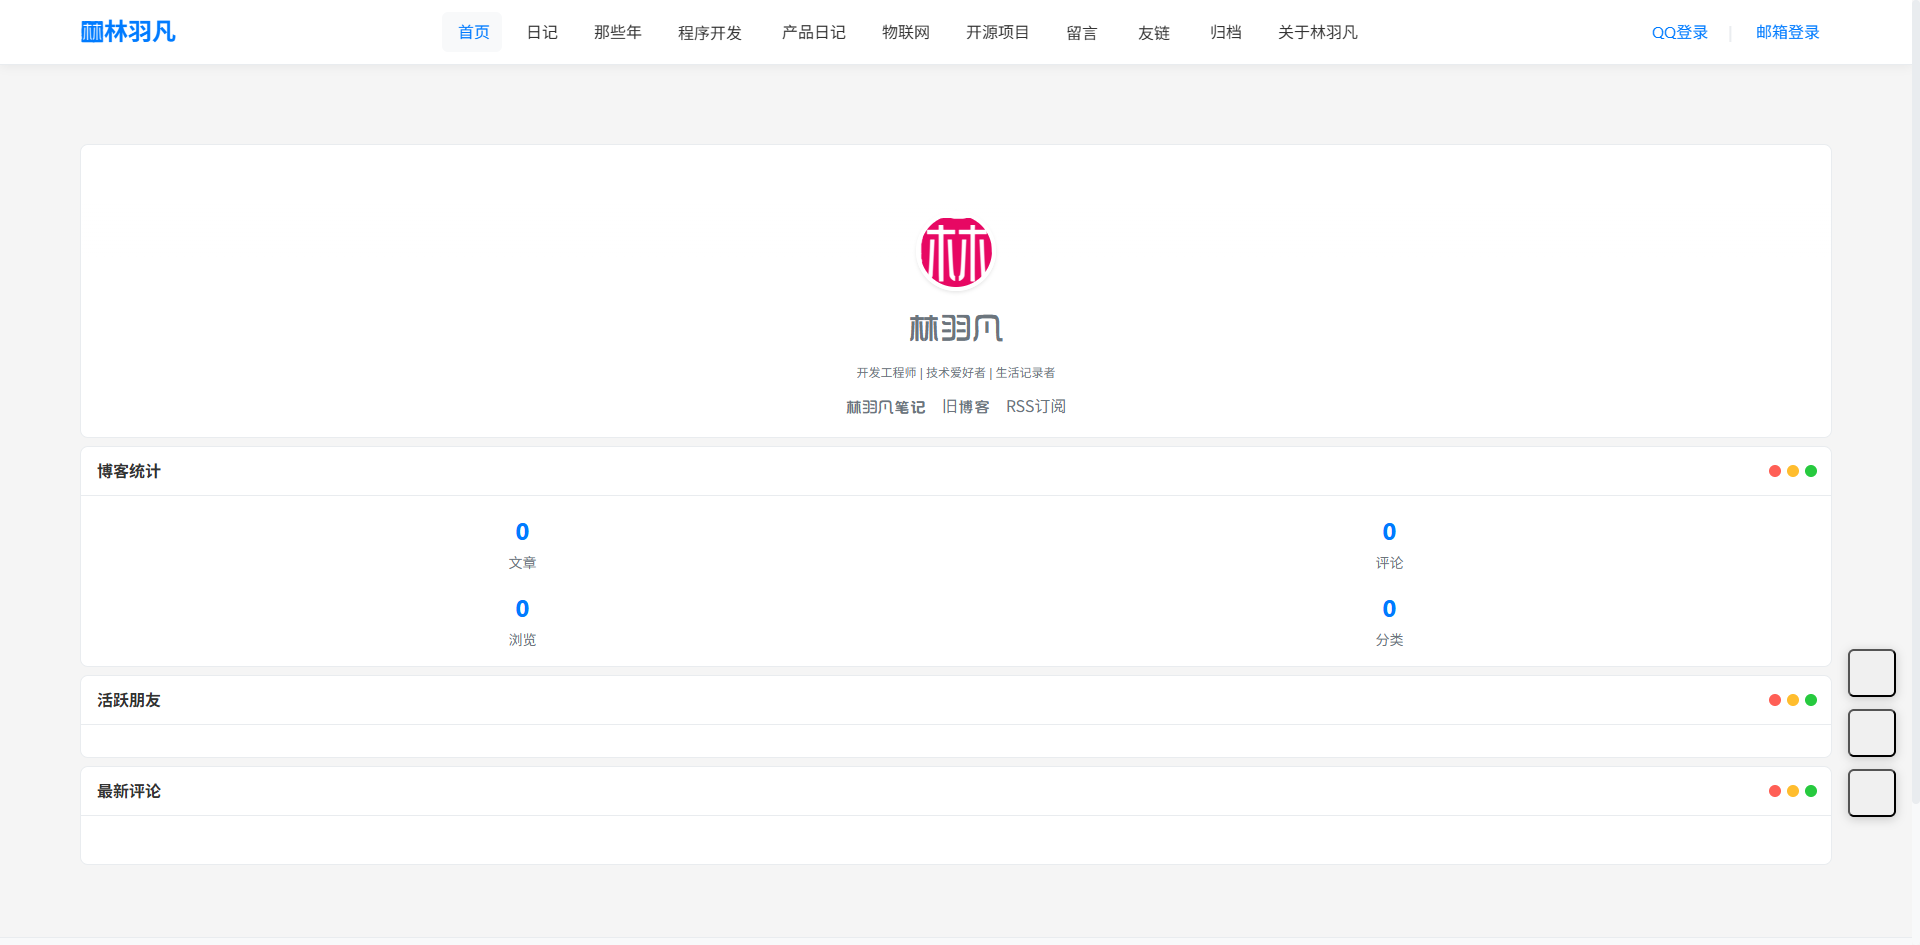Click the 浏览 statistic label
The image size is (1920, 945).
tap(522, 640)
